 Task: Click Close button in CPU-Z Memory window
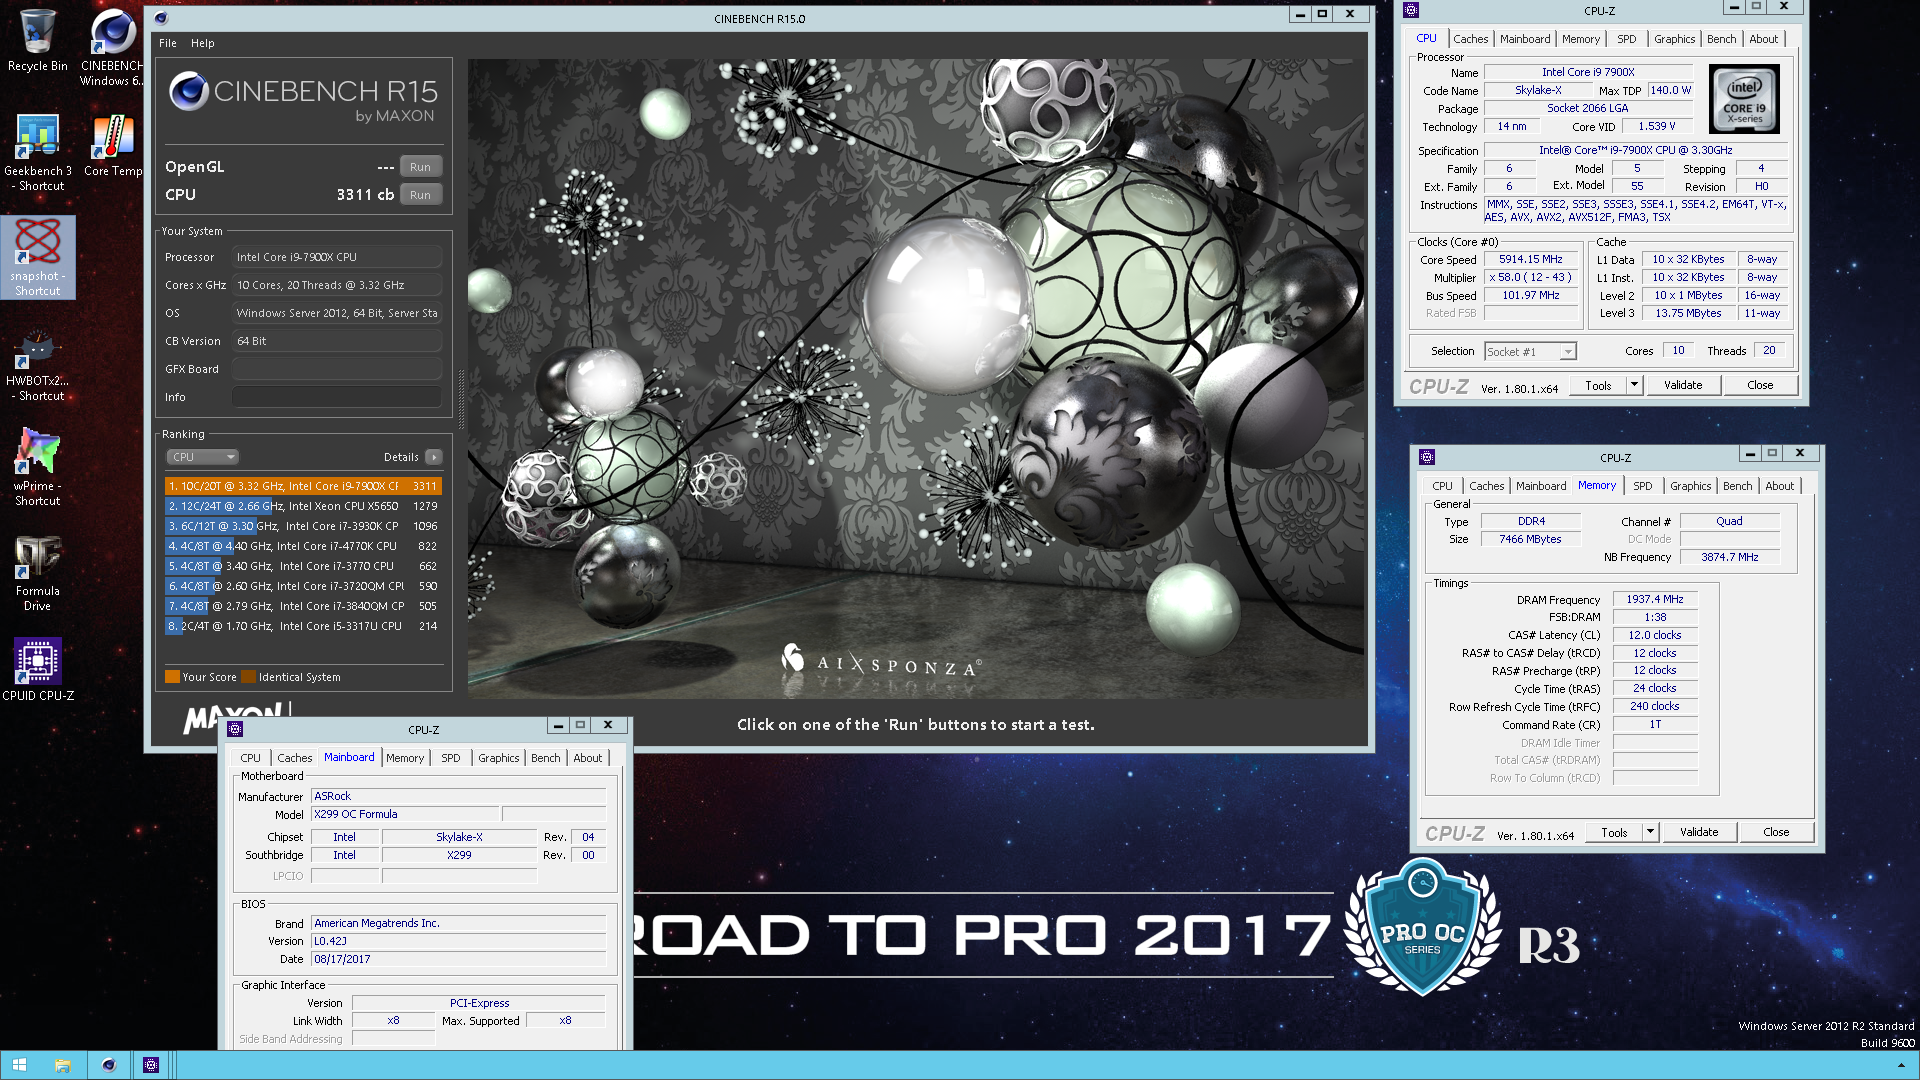[x=1776, y=832]
